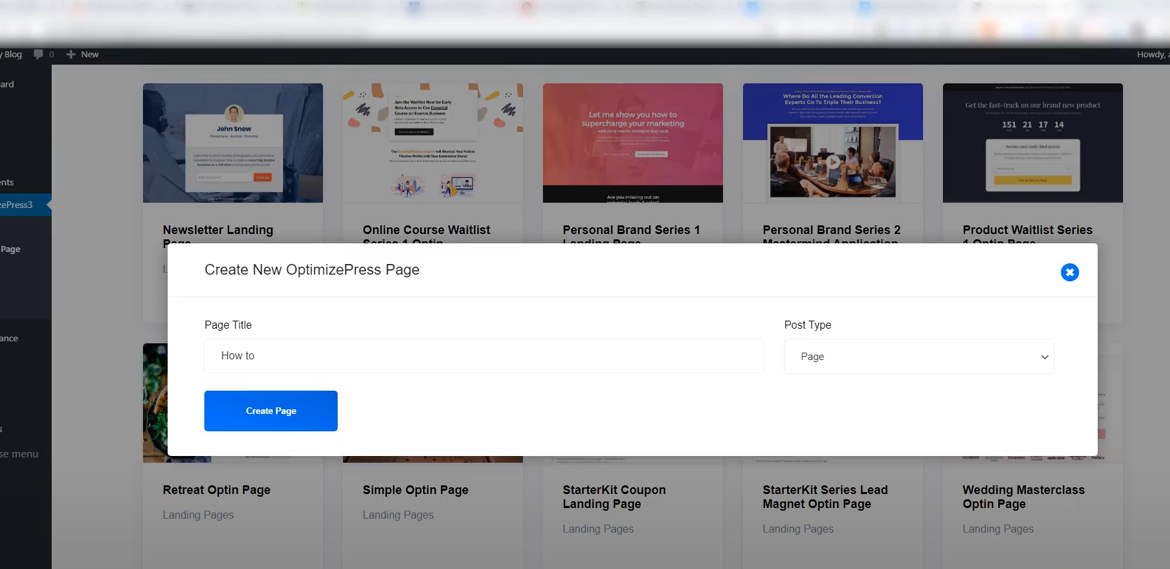The height and width of the screenshot is (569, 1170).
Task: Click Landing Pages under Simple Optin Page
Action: pyautogui.click(x=398, y=515)
